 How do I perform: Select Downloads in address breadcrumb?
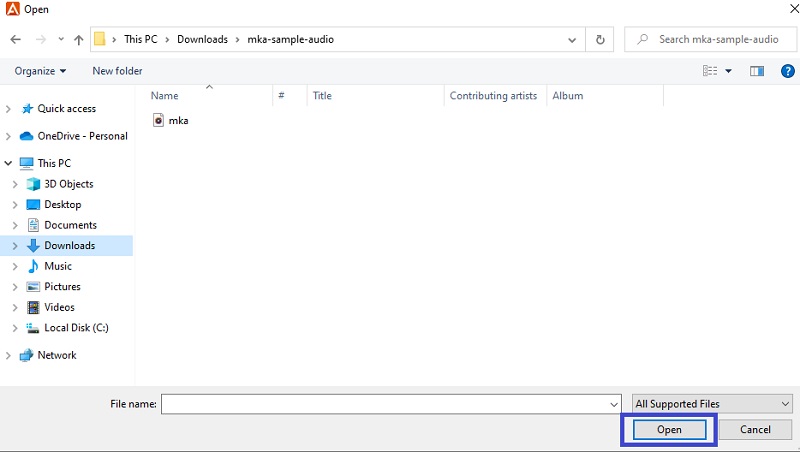point(203,39)
